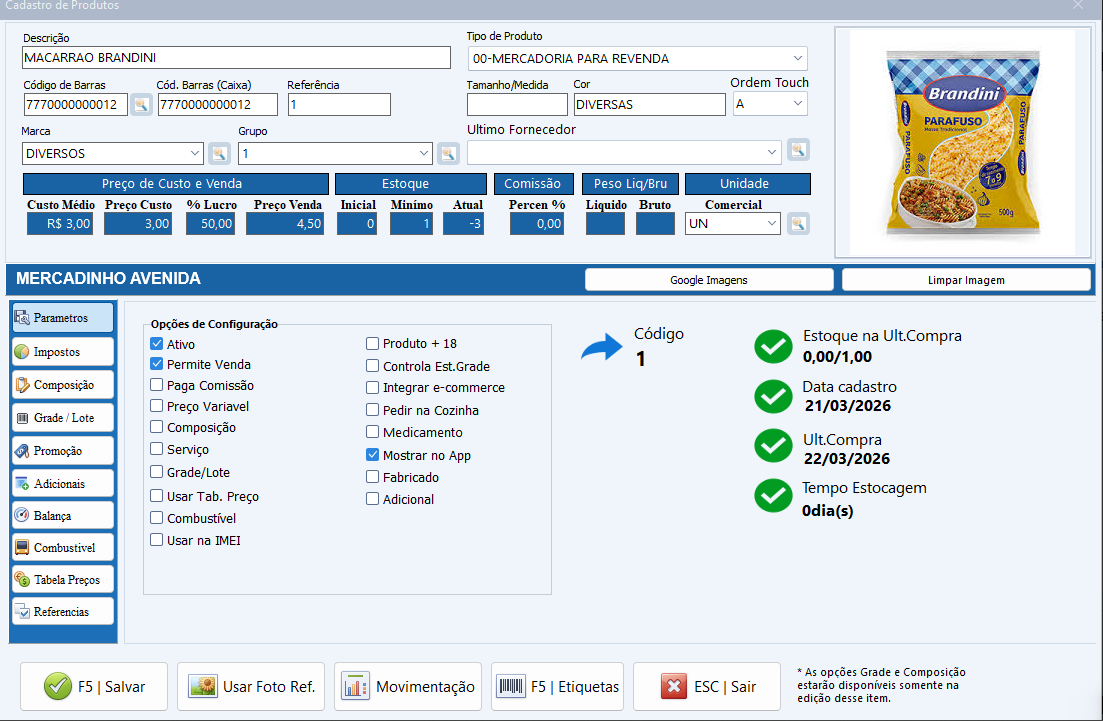This screenshot has width=1103, height=721.
Task: Click the Brandini product image thumbnail
Action: [x=962, y=143]
